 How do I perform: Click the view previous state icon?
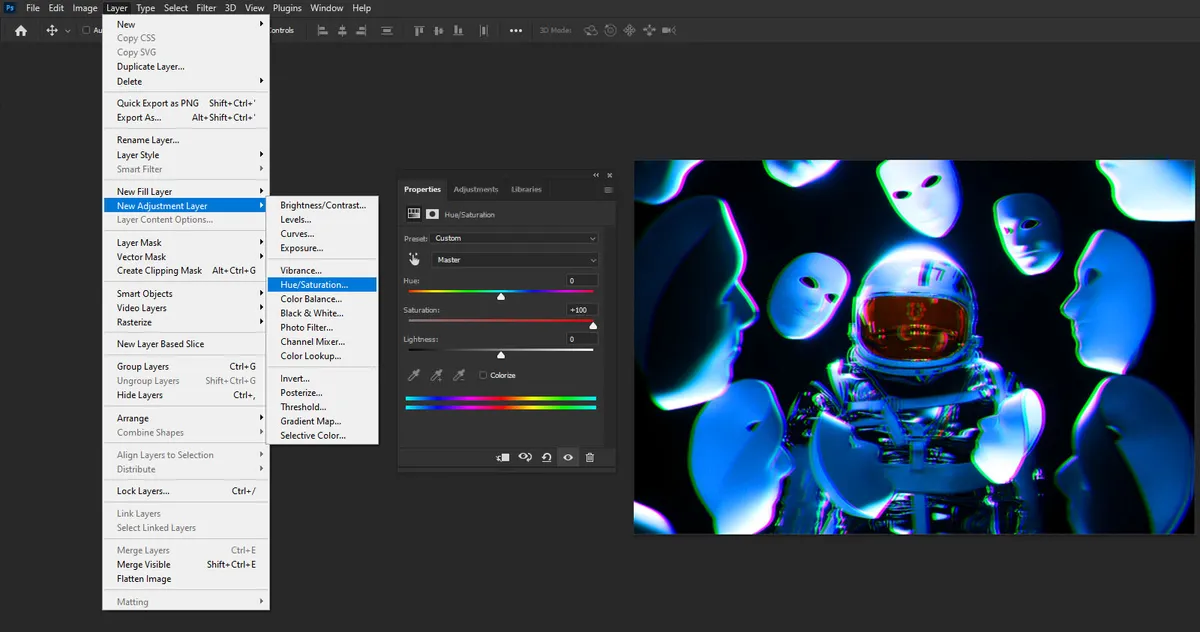pos(525,457)
